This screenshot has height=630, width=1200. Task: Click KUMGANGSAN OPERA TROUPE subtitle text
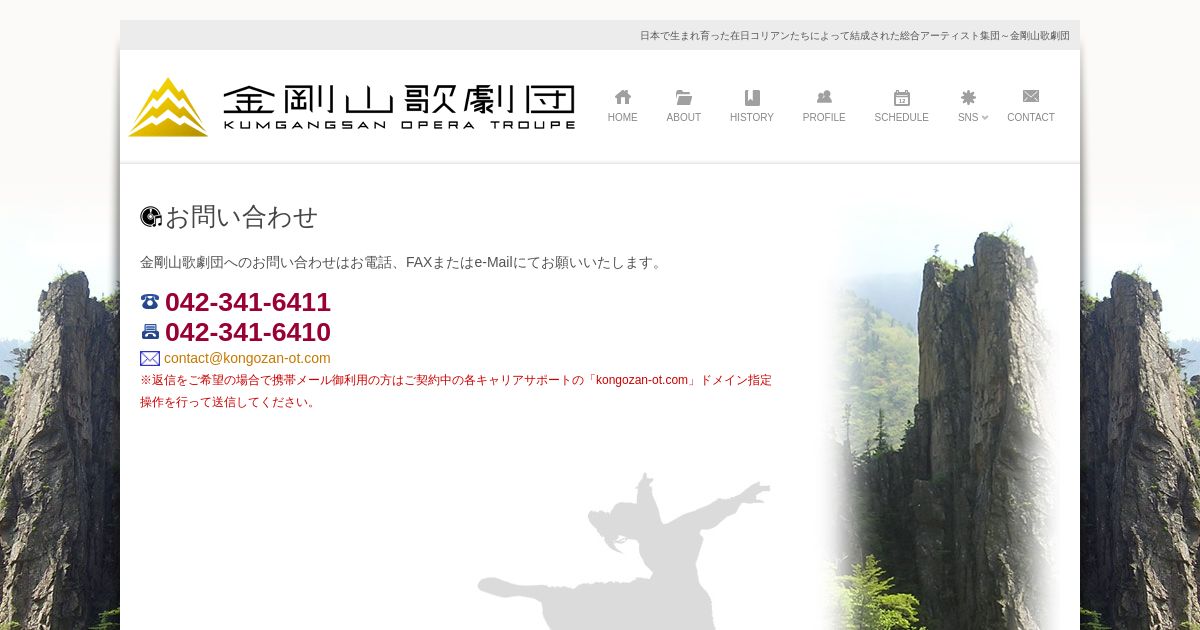(x=399, y=125)
